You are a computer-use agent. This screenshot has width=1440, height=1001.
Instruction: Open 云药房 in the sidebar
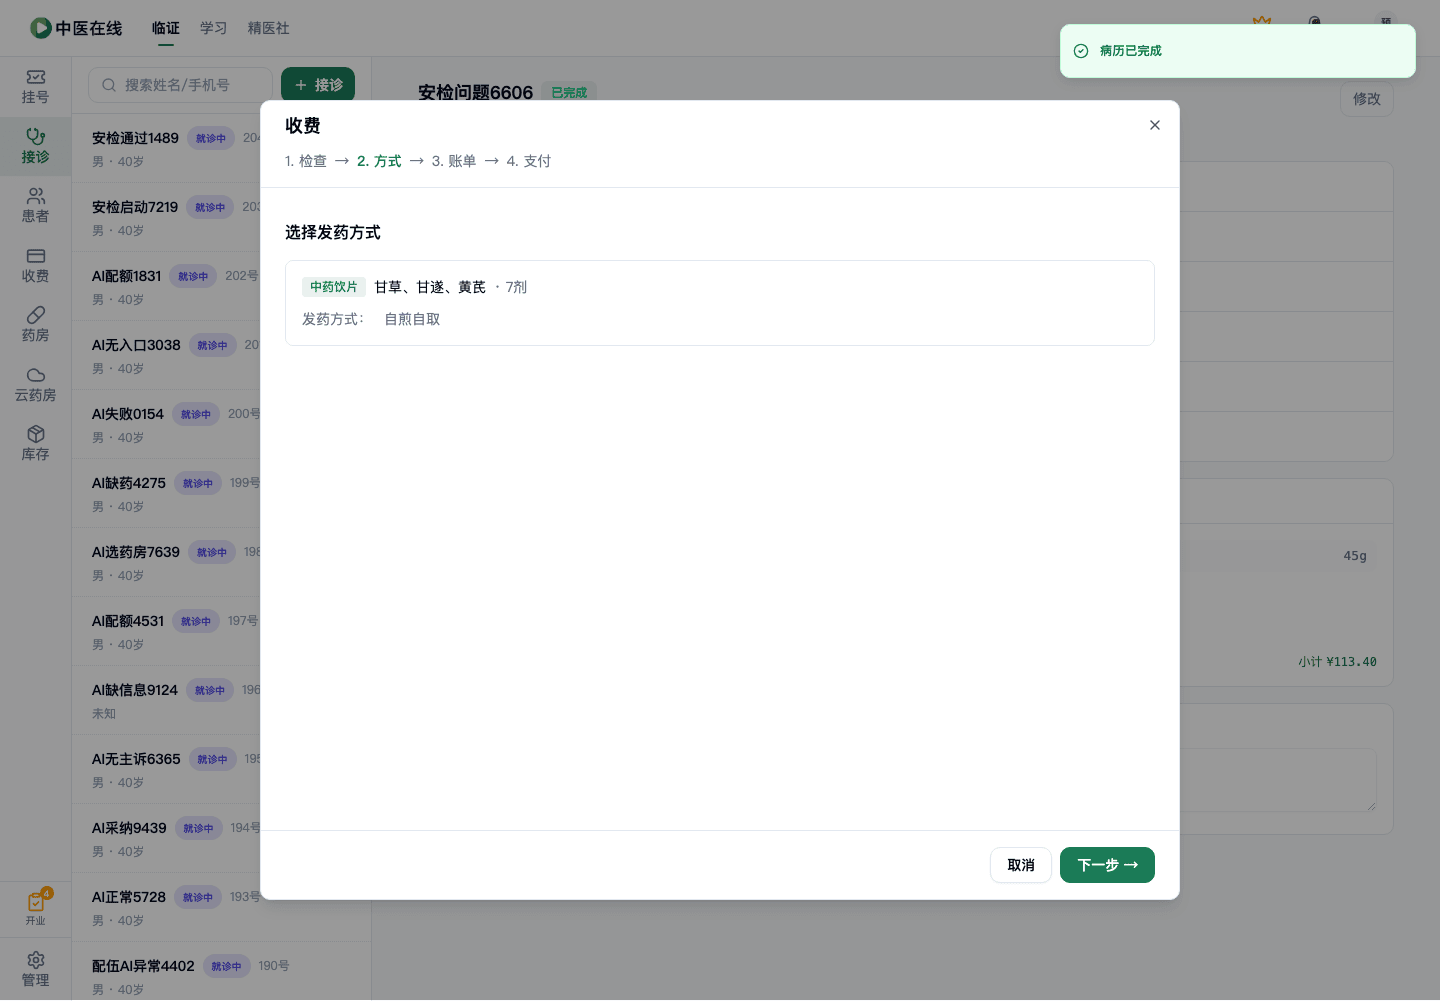(x=36, y=385)
